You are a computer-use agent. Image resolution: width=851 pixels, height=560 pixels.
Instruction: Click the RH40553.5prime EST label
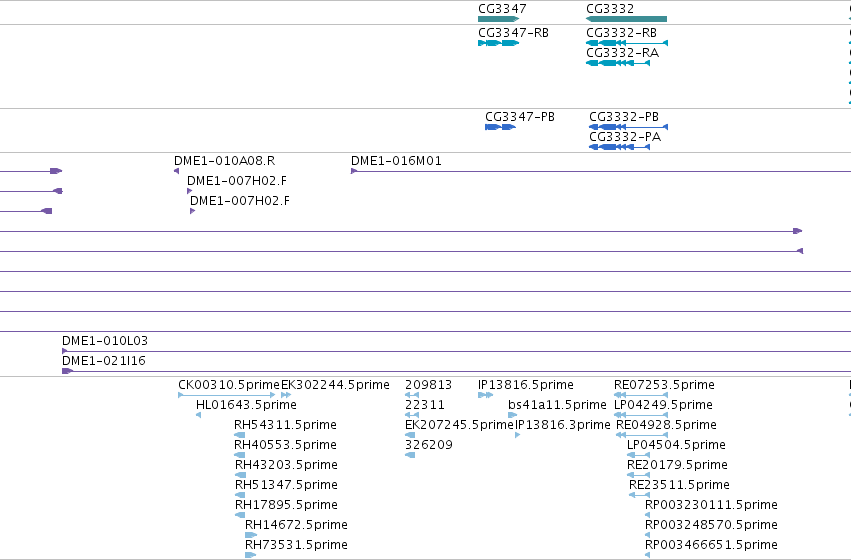[x=285, y=445]
